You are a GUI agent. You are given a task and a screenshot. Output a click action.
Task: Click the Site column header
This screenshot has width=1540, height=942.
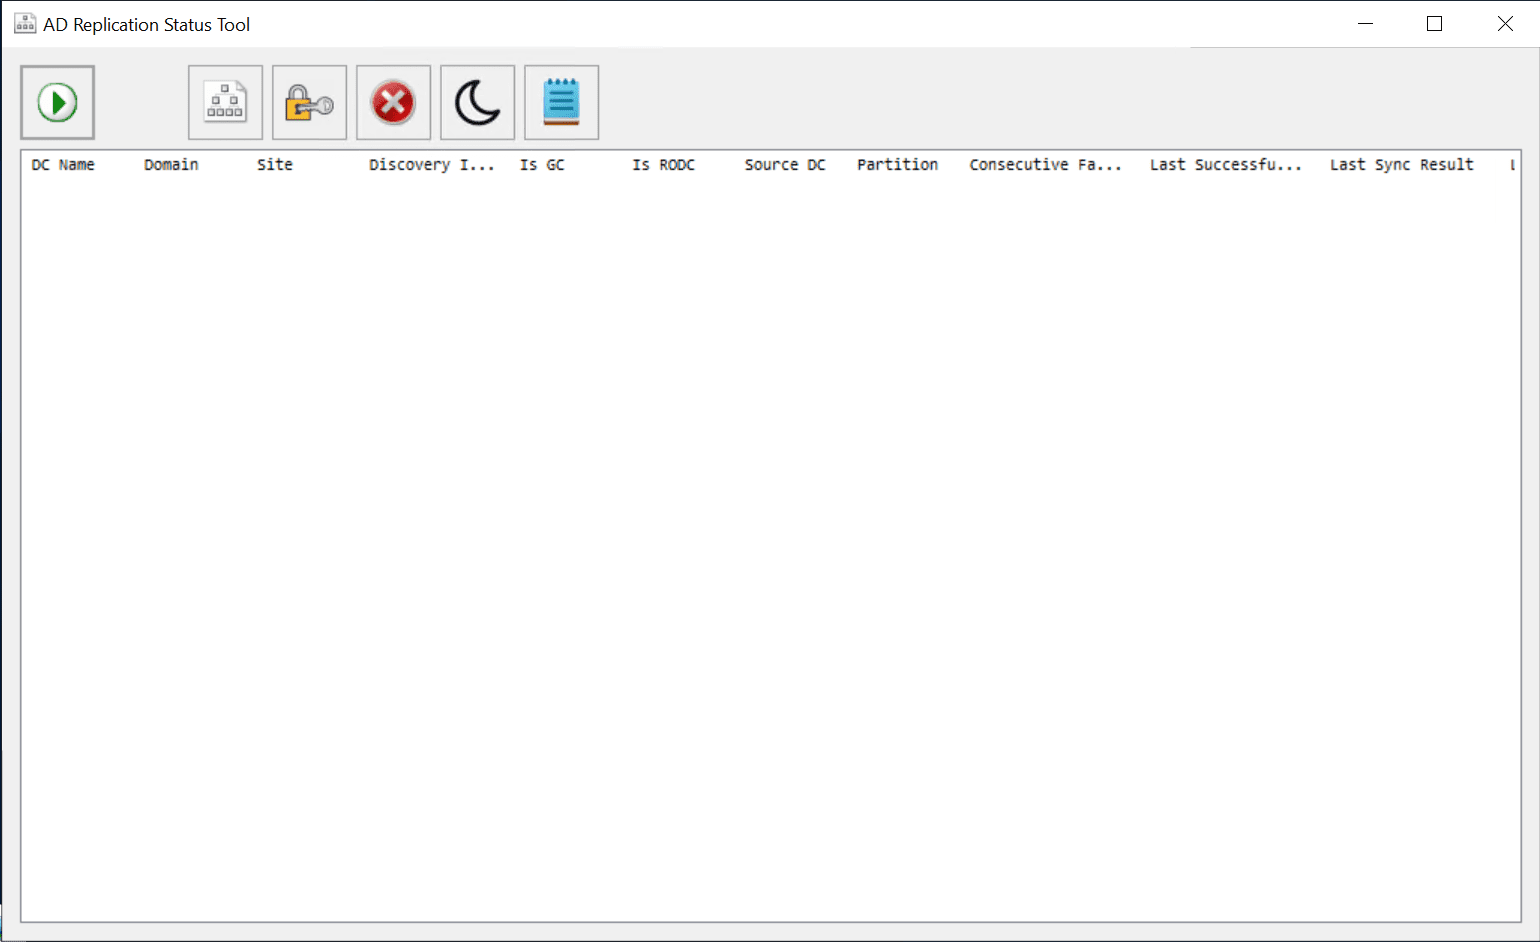pos(275,165)
